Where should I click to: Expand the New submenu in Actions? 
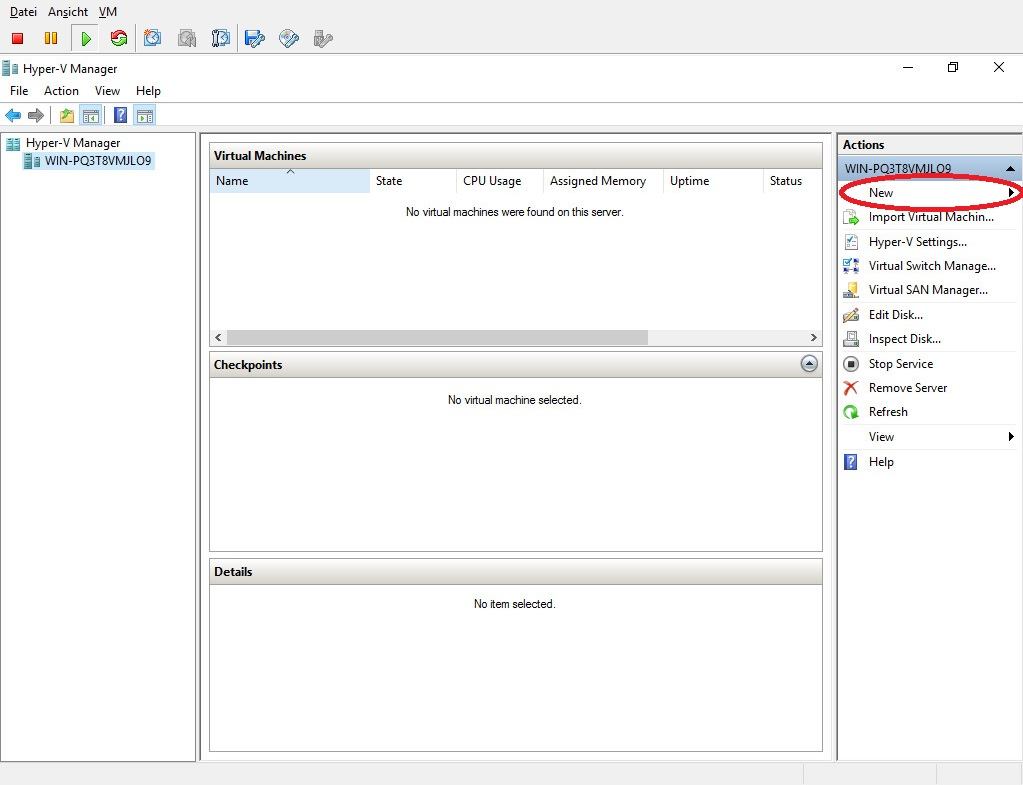928,192
